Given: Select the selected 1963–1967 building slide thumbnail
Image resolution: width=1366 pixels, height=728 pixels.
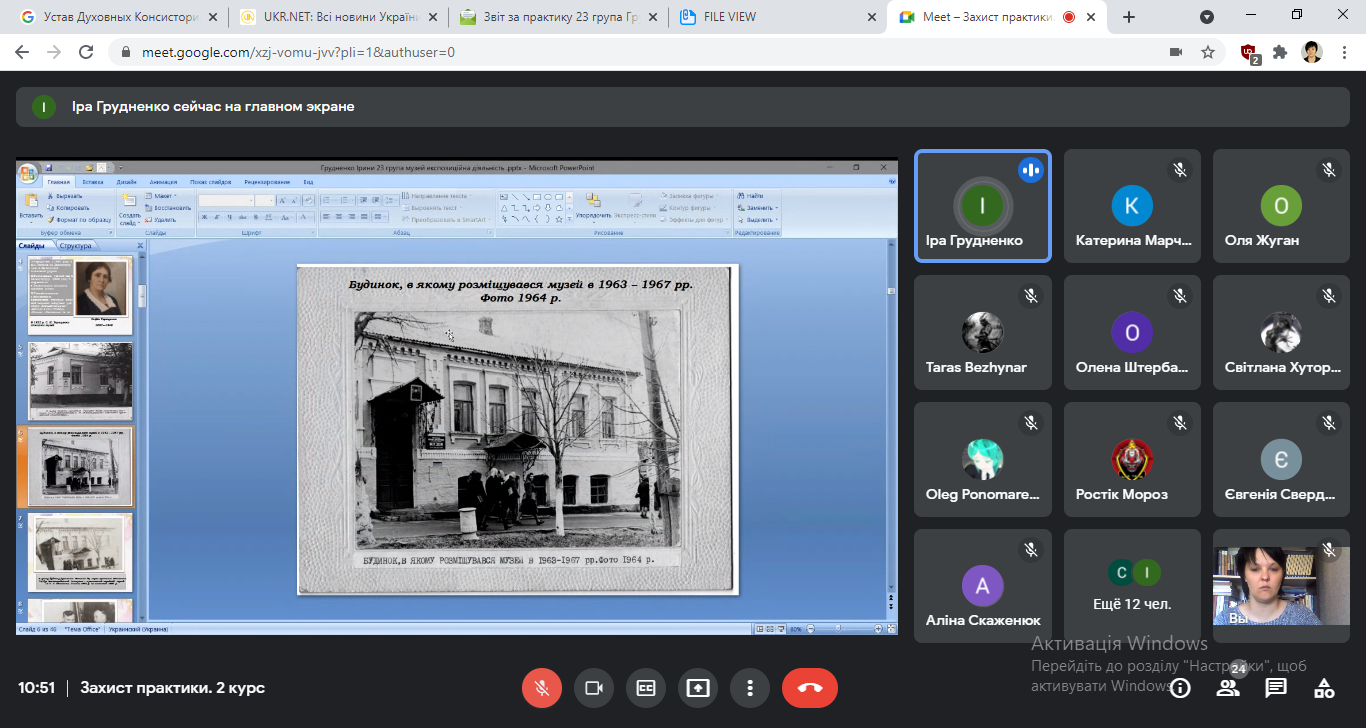Looking at the screenshot, I should point(80,467).
